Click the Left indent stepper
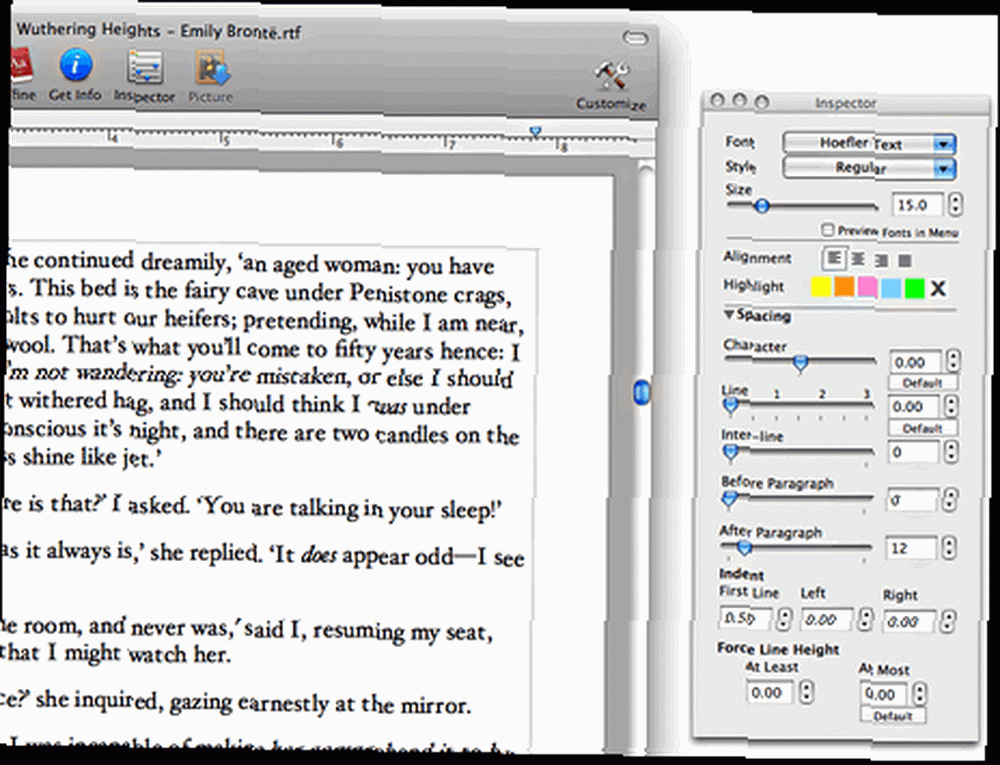The height and width of the screenshot is (765, 1000). click(865, 620)
